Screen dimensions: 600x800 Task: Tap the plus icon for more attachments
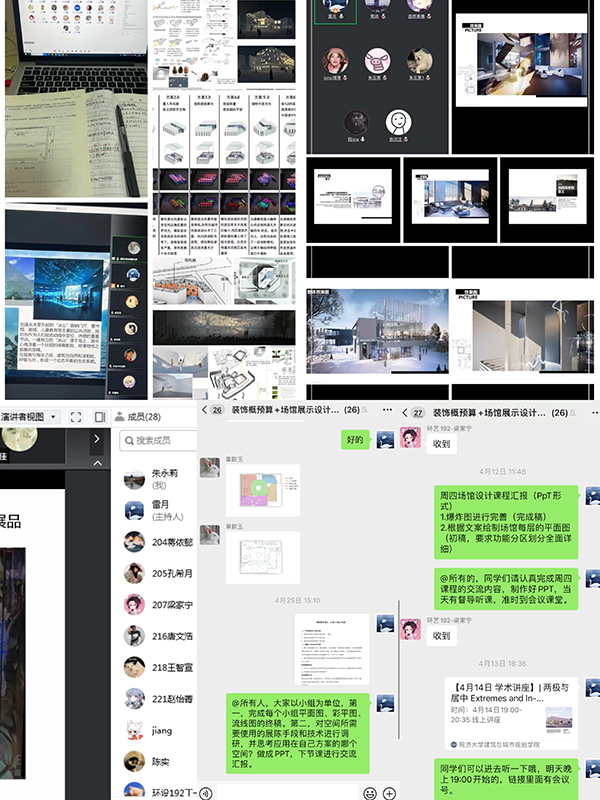click(x=389, y=793)
